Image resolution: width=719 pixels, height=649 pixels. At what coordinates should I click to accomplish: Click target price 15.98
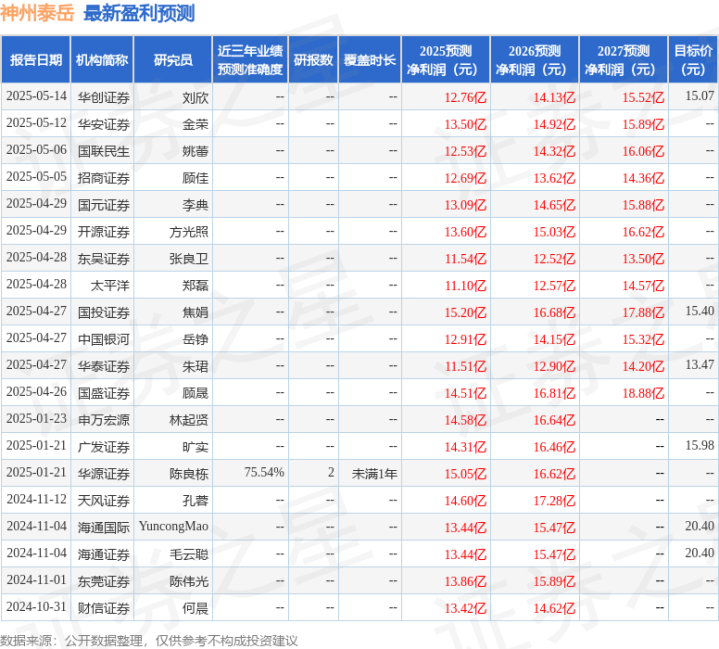(700, 446)
